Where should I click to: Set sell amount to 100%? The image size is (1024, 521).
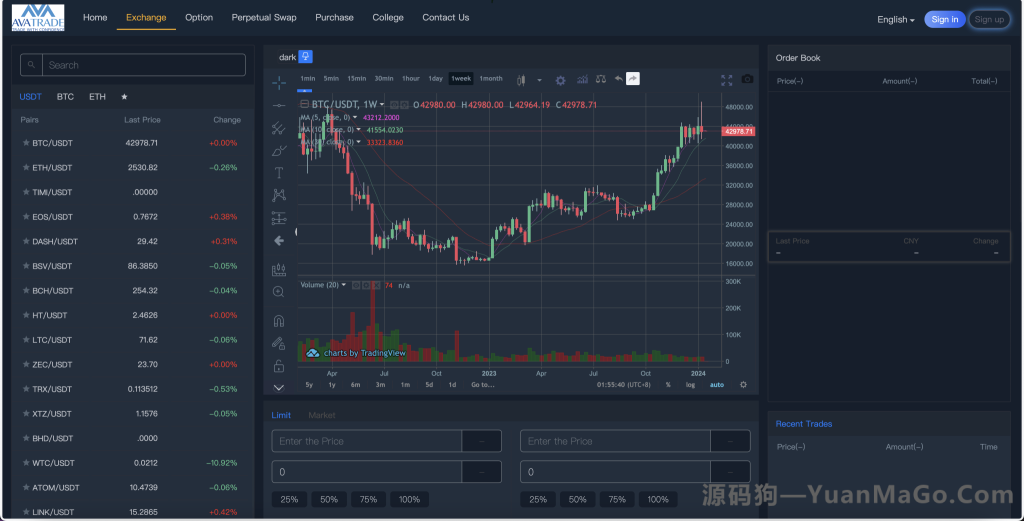(x=658, y=499)
